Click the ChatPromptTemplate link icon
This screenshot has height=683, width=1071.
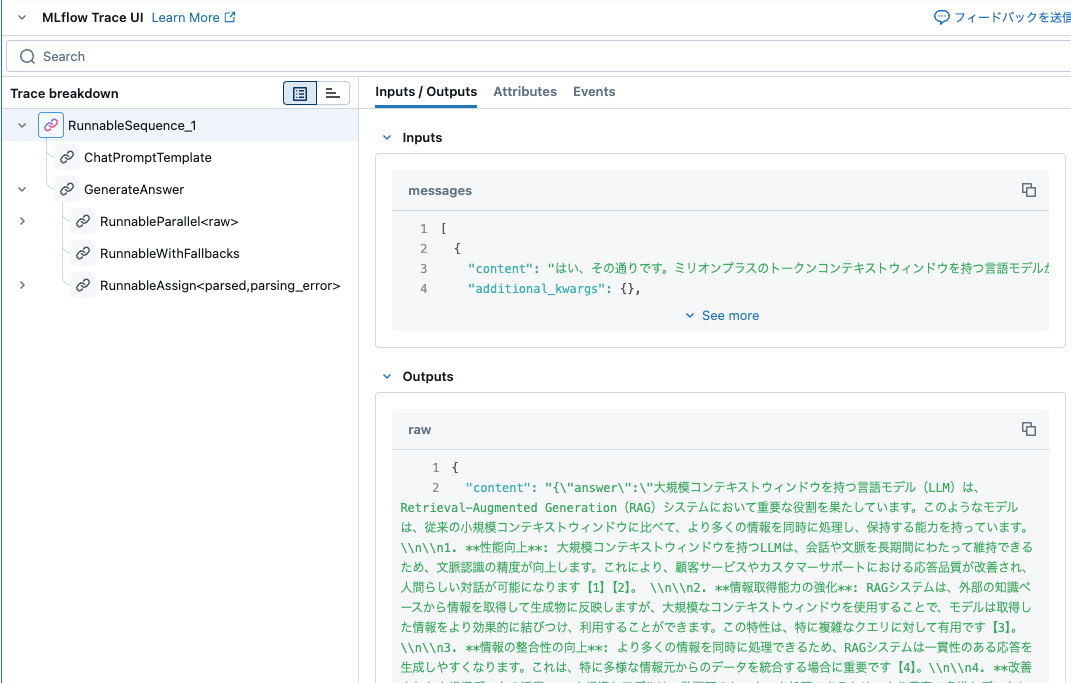click(x=67, y=158)
